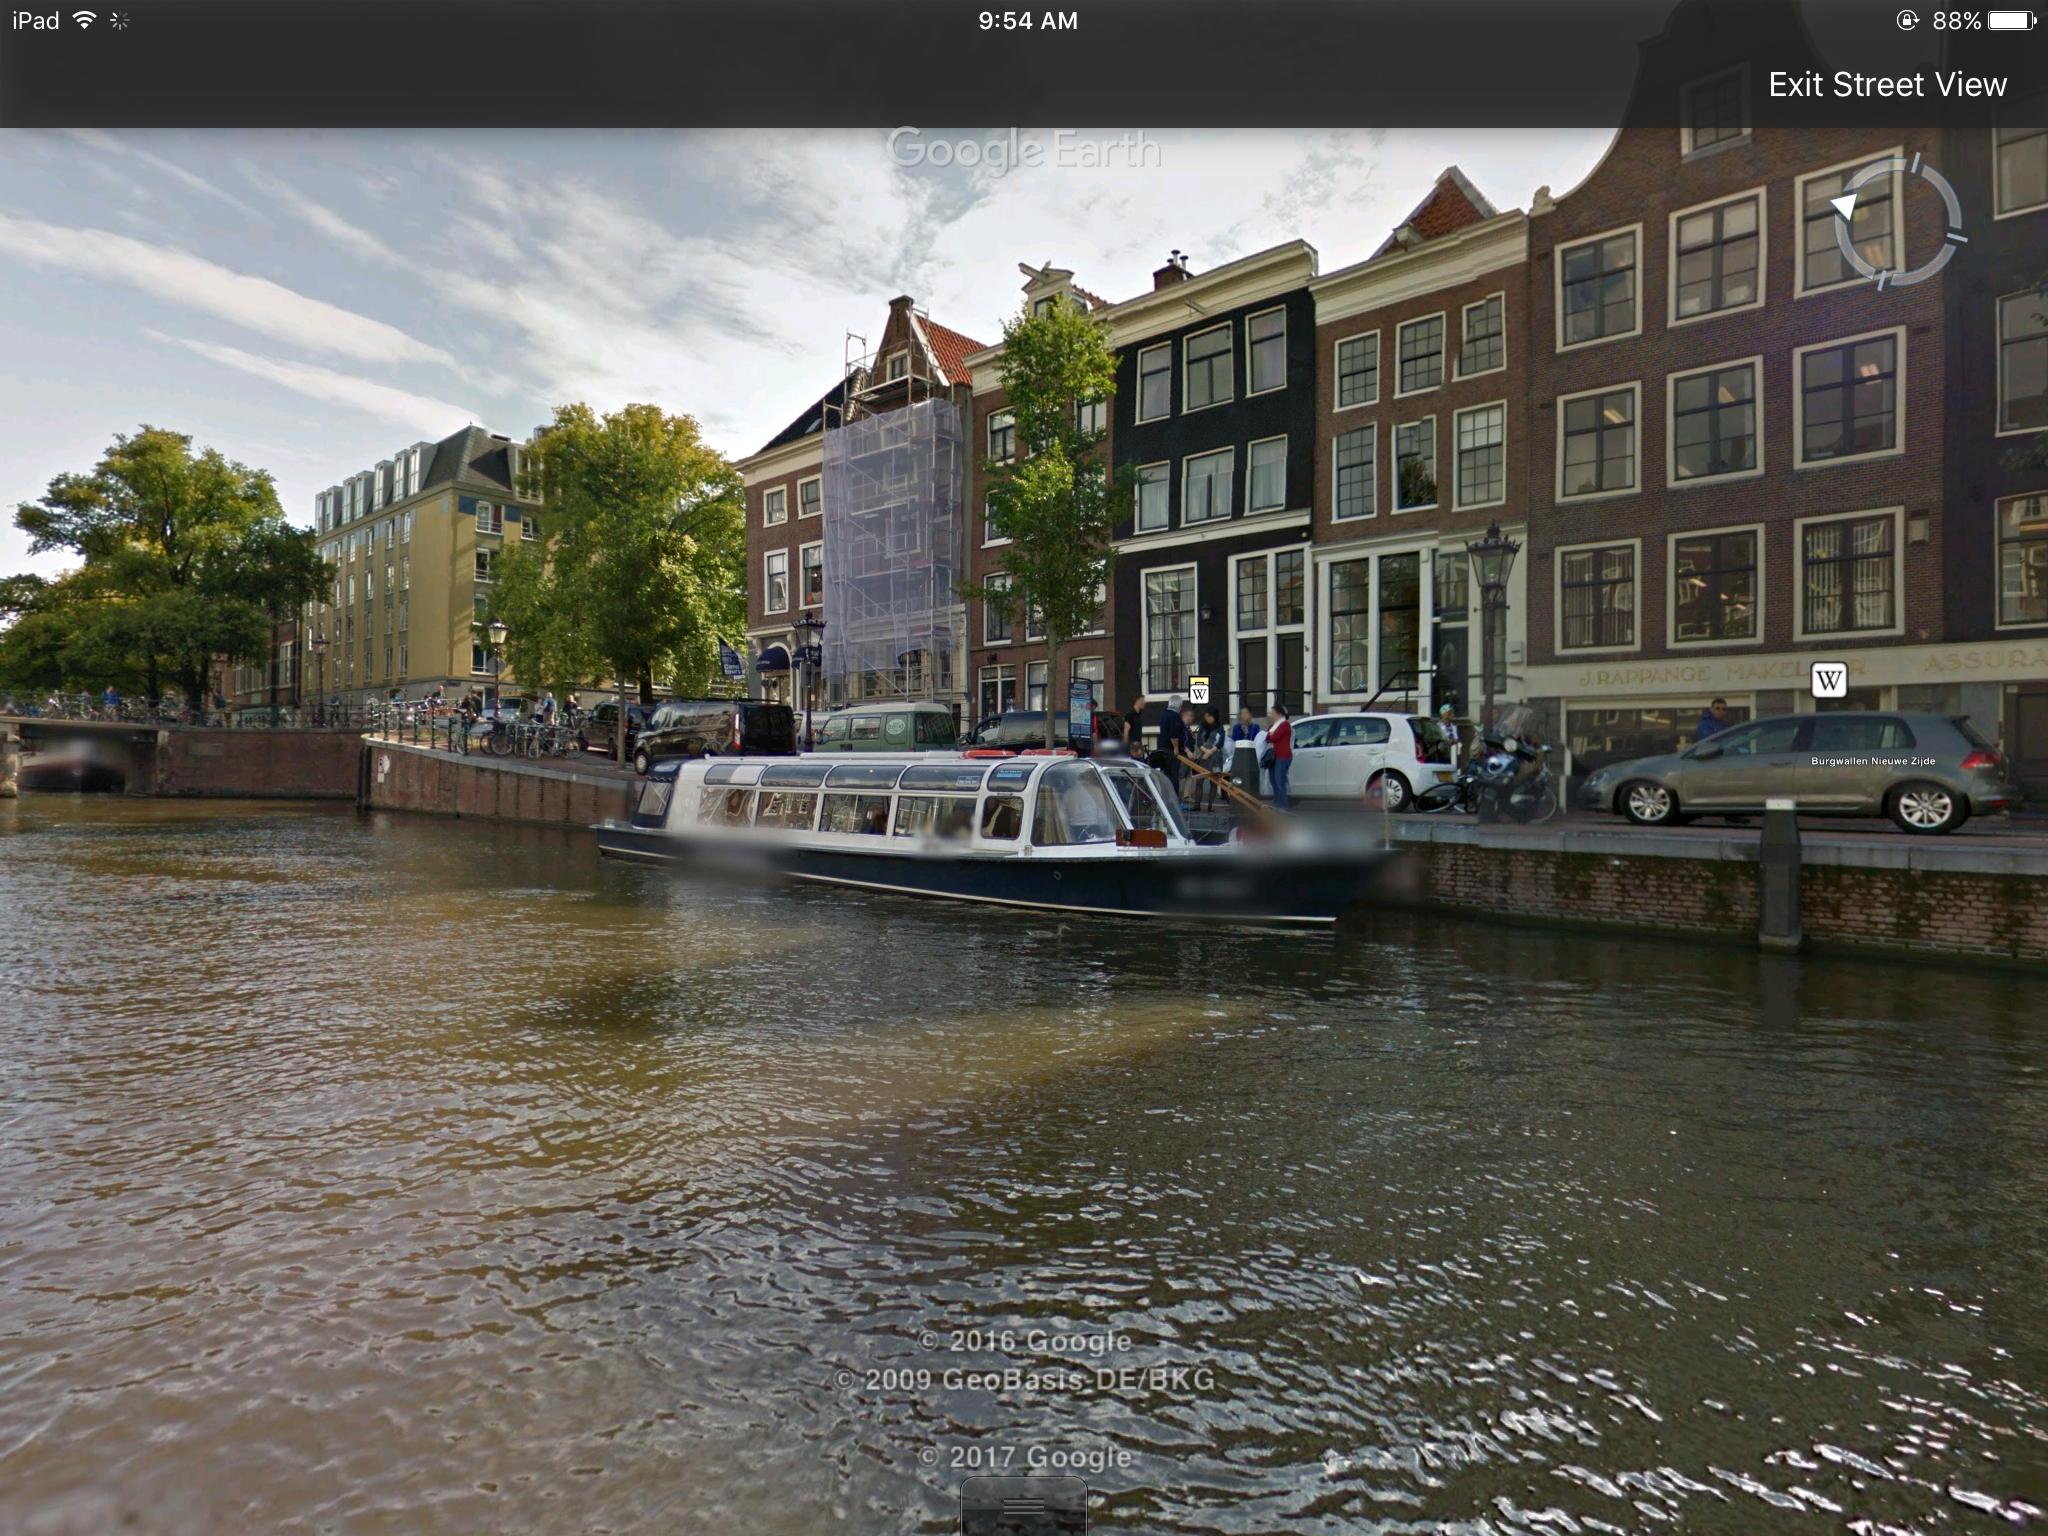Click the © 2009 GeoBasis-DE/BKG attribution
The image size is (2048, 1536).
[x=1023, y=1380]
